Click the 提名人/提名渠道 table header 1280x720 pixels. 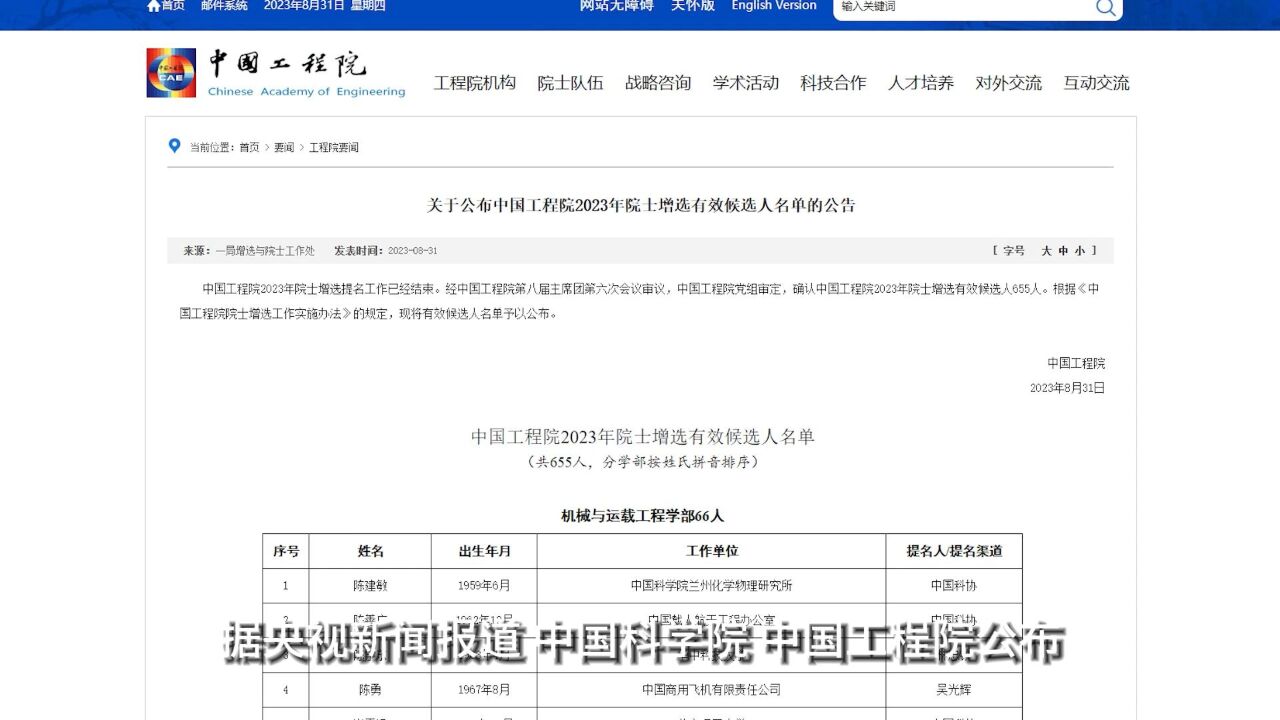pyautogui.click(x=954, y=551)
